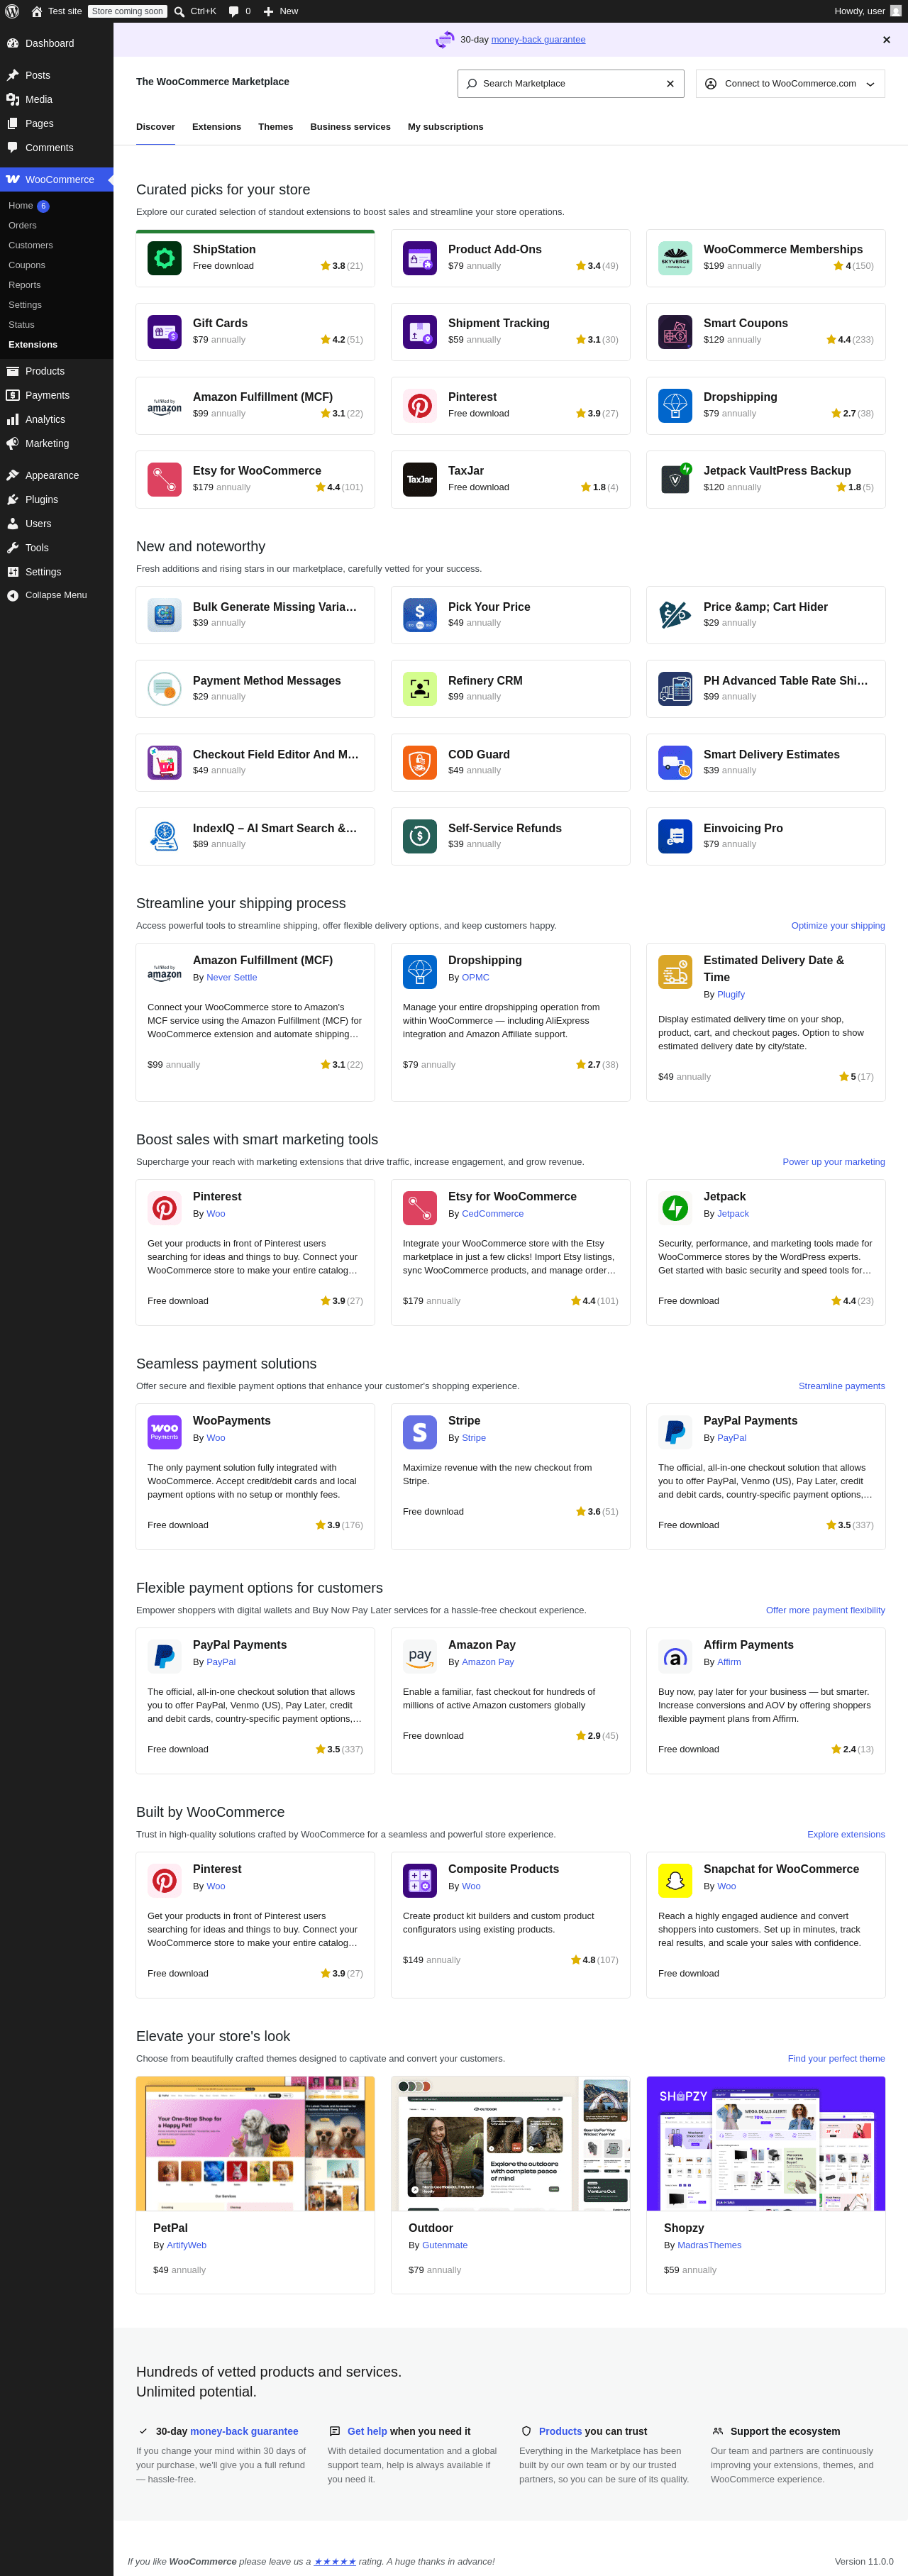This screenshot has width=908, height=2576.
Task: Open the PetPal theme thumbnail
Action: pyautogui.click(x=255, y=2143)
